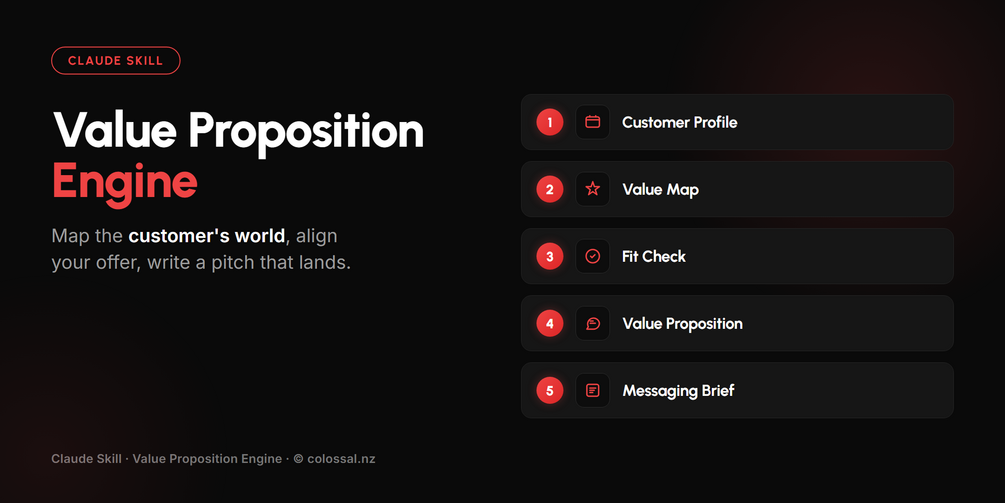Image resolution: width=1005 pixels, height=503 pixels.
Task: Click the checkmark circle icon for Fit Check
Action: point(592,256)
